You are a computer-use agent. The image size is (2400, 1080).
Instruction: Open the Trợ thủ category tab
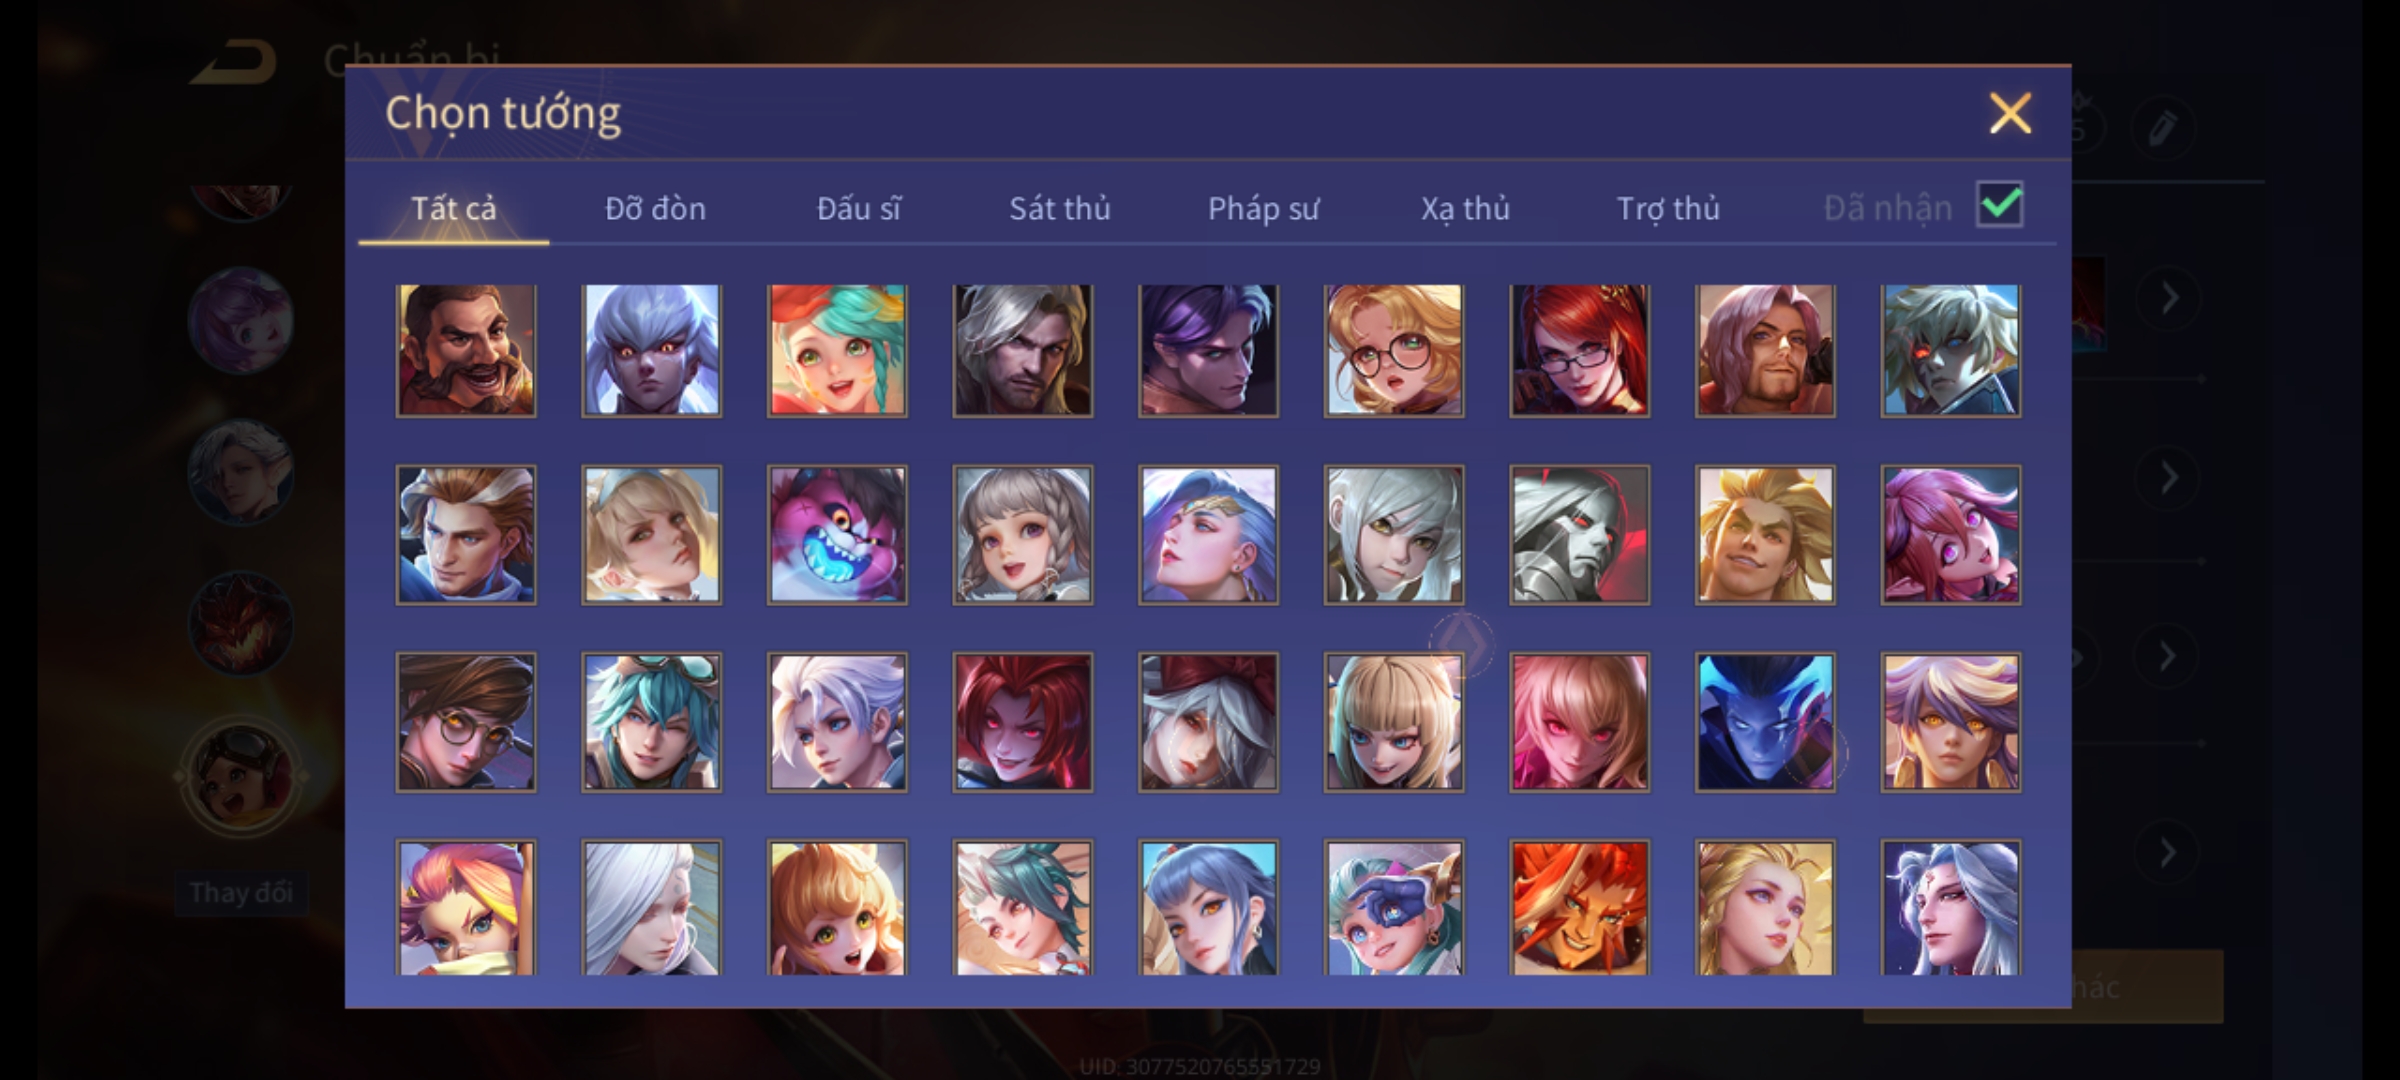1669,208
